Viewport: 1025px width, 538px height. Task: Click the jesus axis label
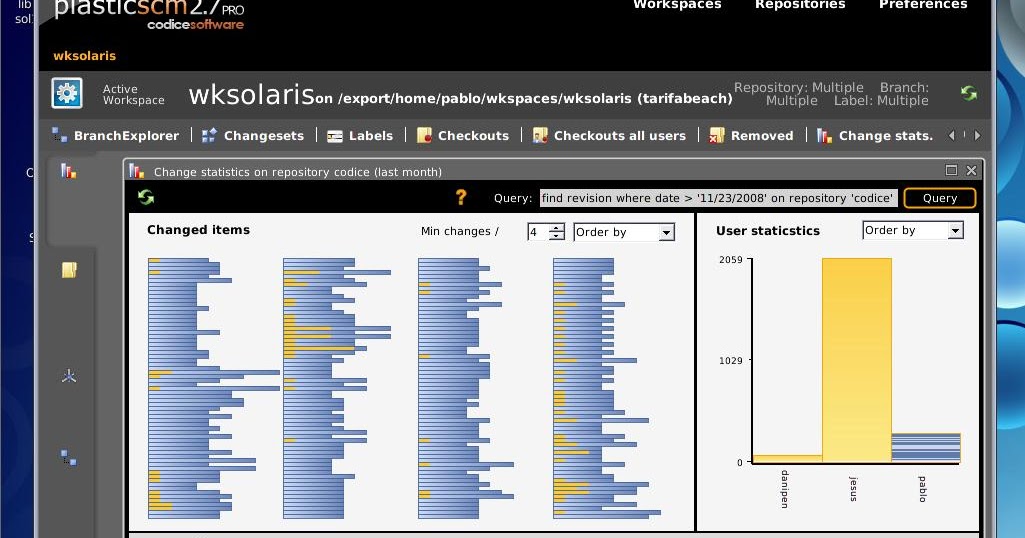pyautogui.click(x=853, y=489)
